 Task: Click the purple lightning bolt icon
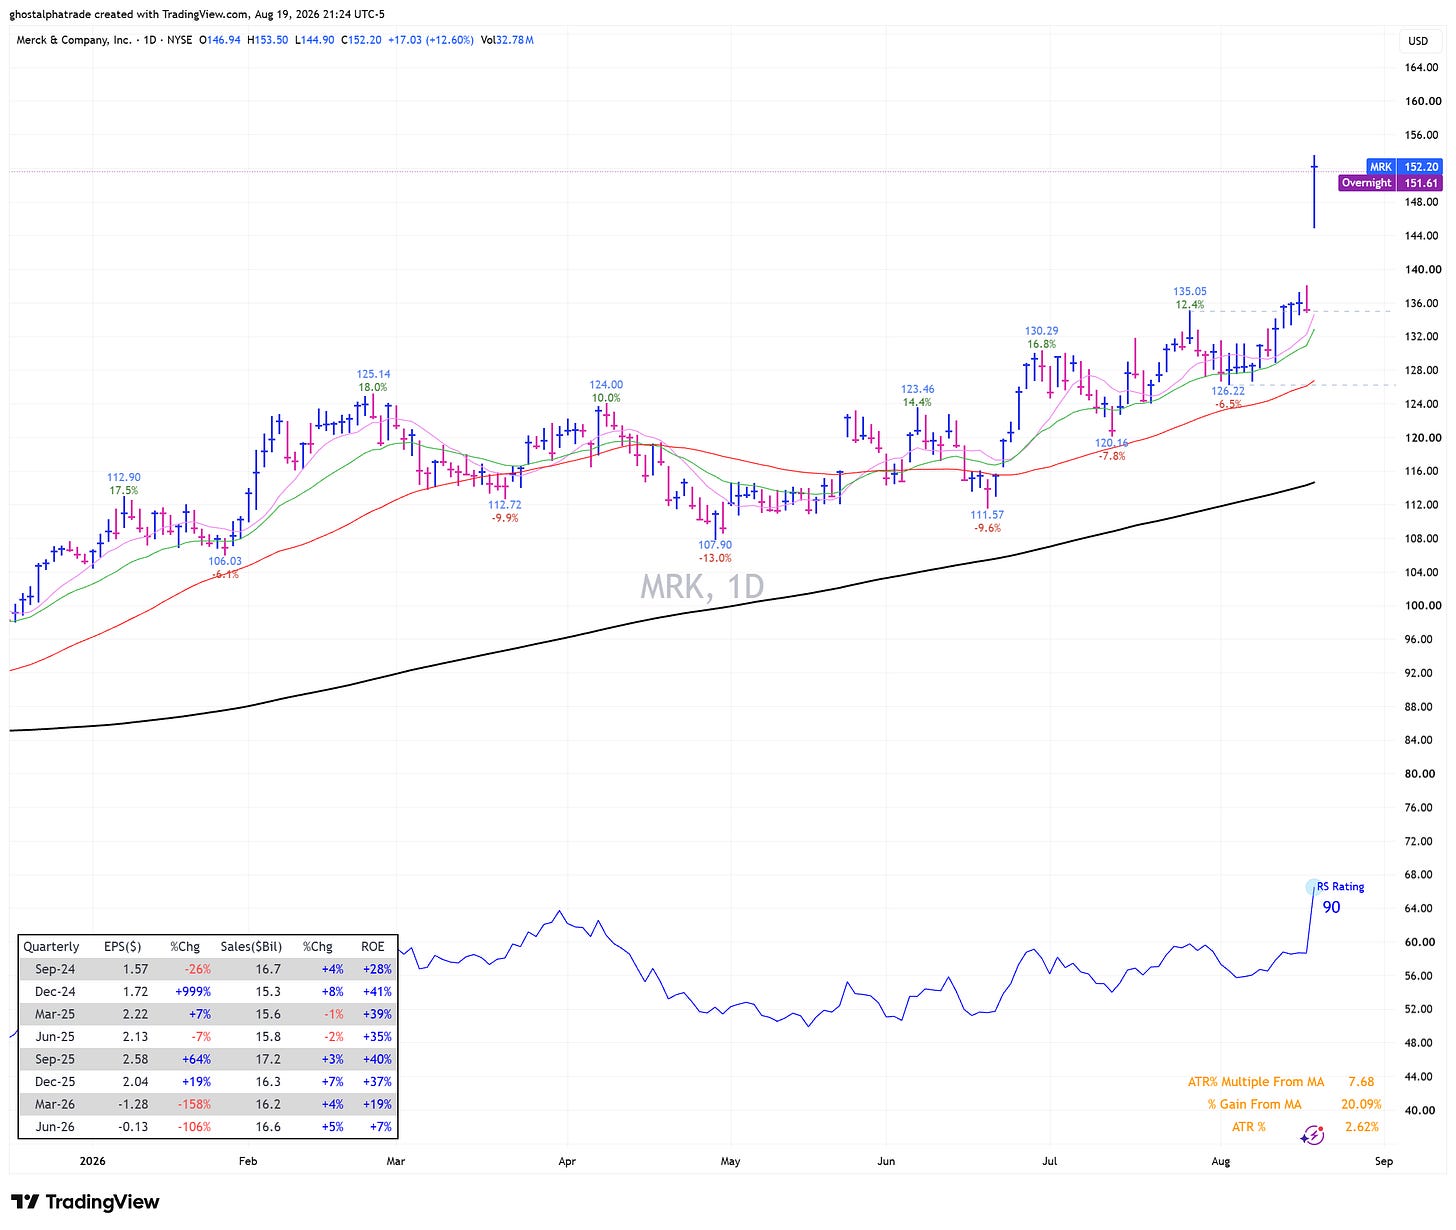1313,1134
